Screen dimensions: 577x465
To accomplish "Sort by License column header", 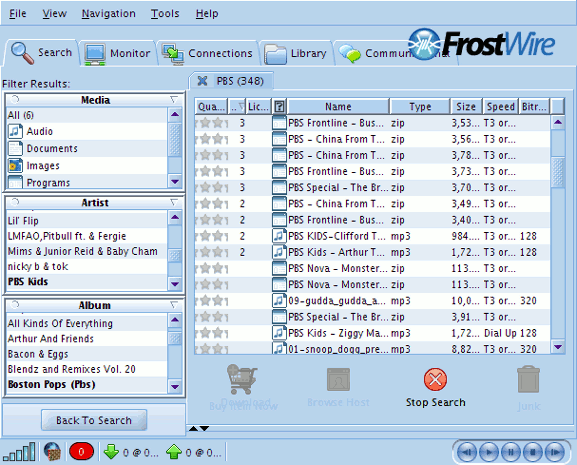I will point(258,107).
